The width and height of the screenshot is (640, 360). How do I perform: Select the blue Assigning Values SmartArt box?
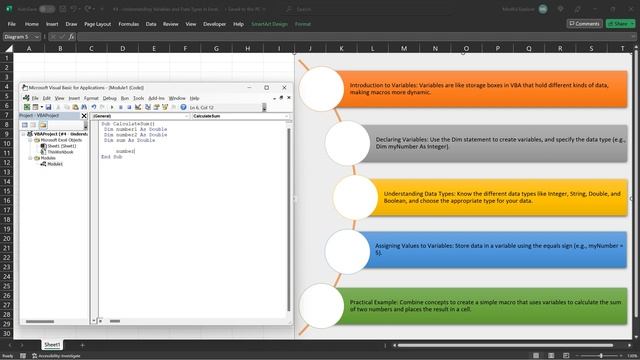(x=495, y=249)
